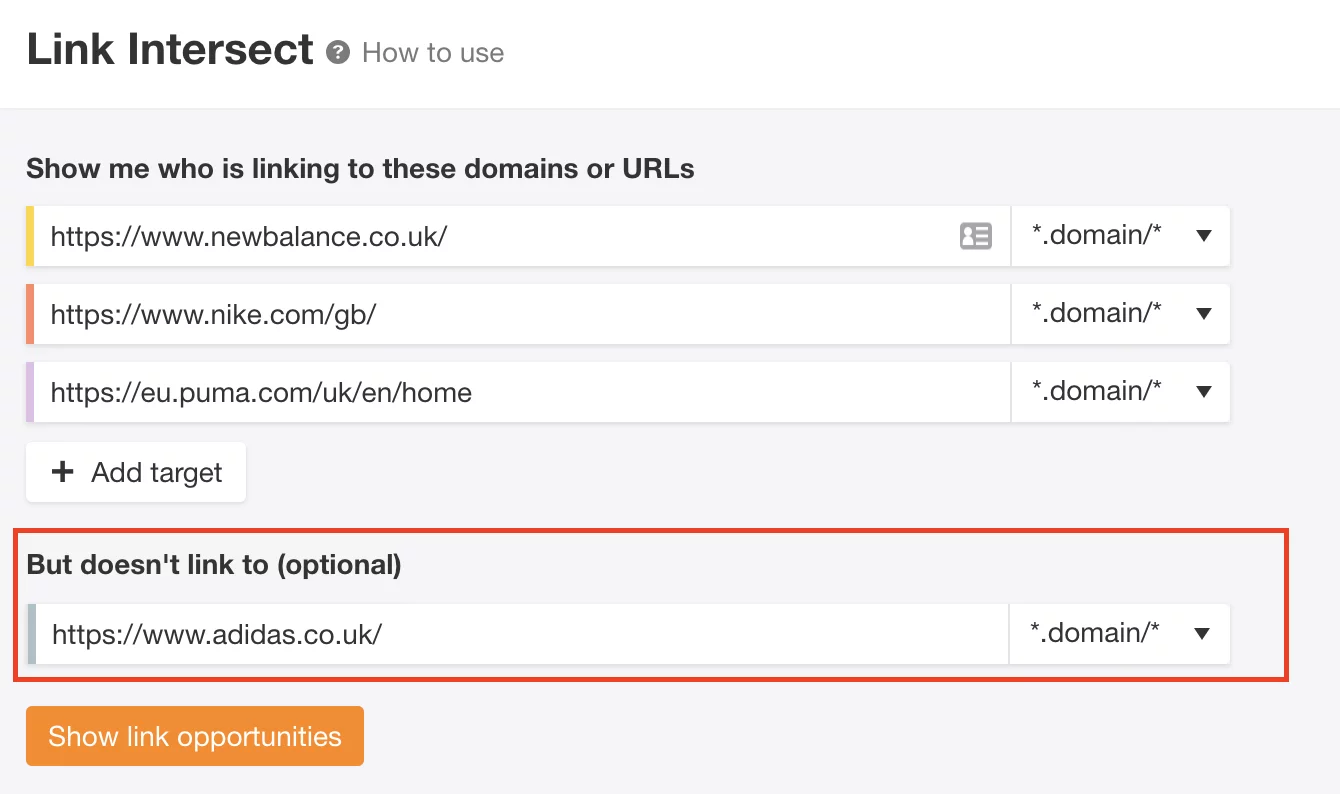
Task: Click the yellow color bar beside newbalance input
Action: tap(31, 236)
